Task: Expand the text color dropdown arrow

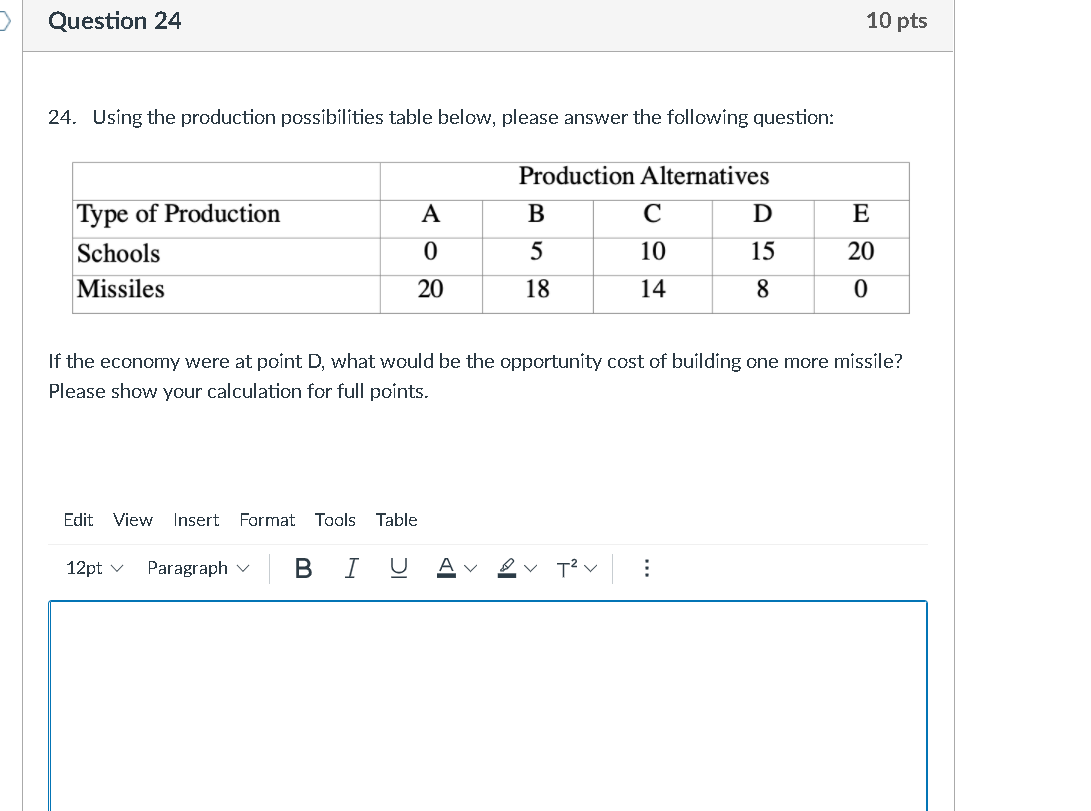Action: (470, 568)
